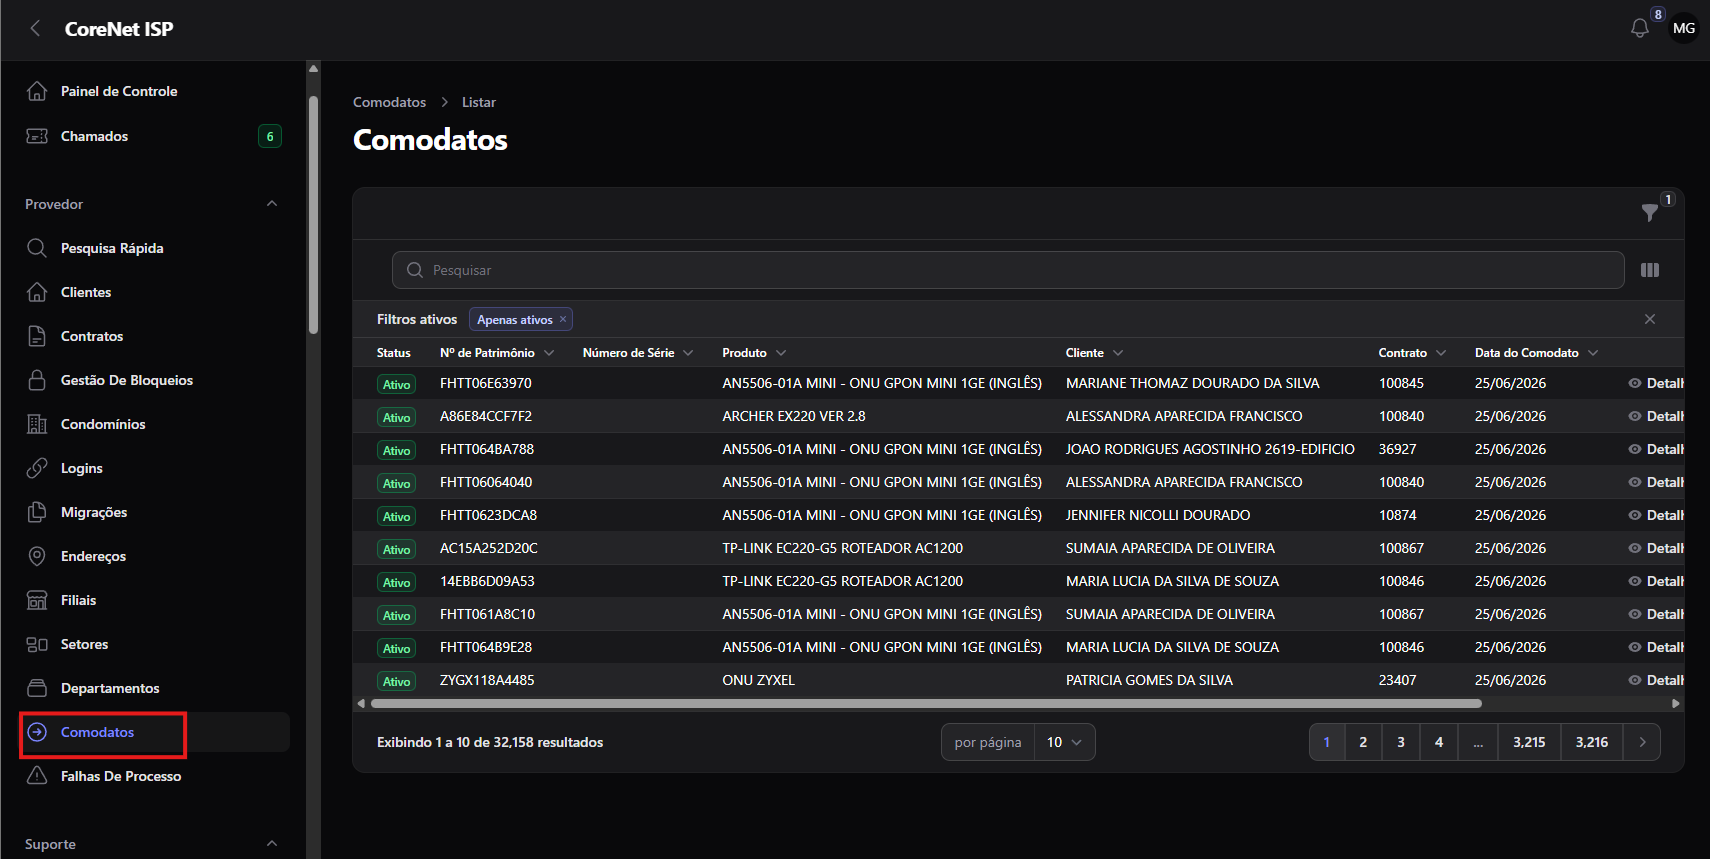
Task: Focus the Pesquisar search field
Action: (x=1008, y=270)
